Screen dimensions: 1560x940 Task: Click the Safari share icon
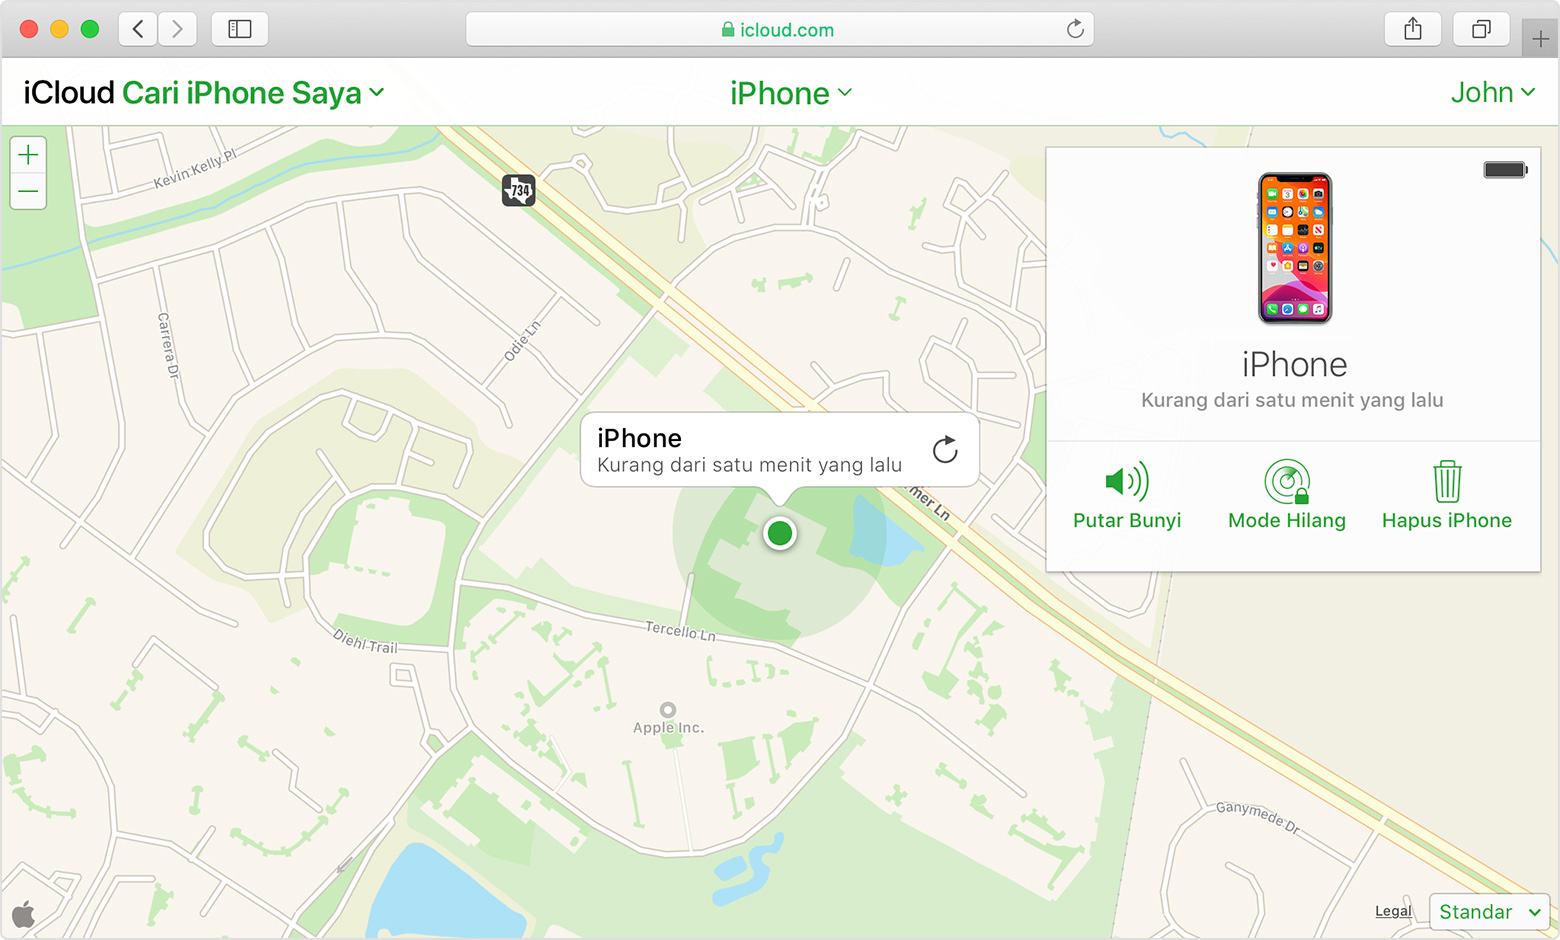click(1412, 29)
